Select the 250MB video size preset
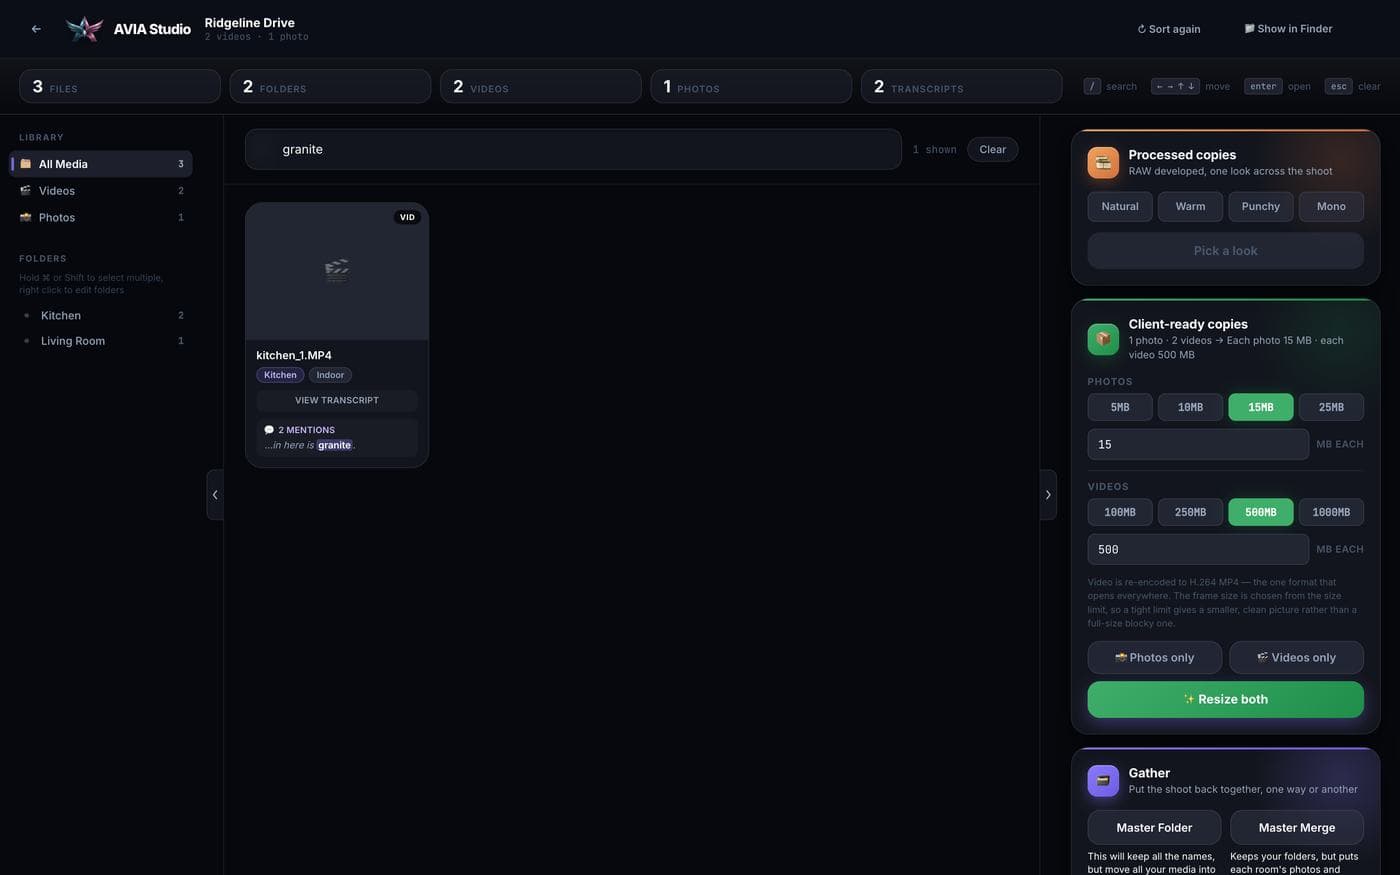This screenshot has width=1400, height=875. [x=1190, y=512]
